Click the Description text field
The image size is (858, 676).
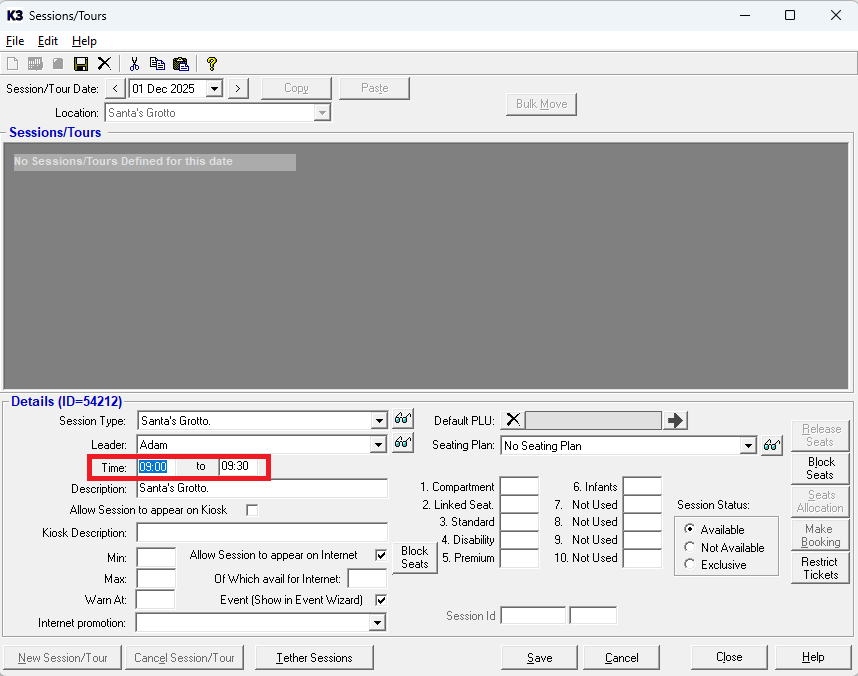coord(262,488)
